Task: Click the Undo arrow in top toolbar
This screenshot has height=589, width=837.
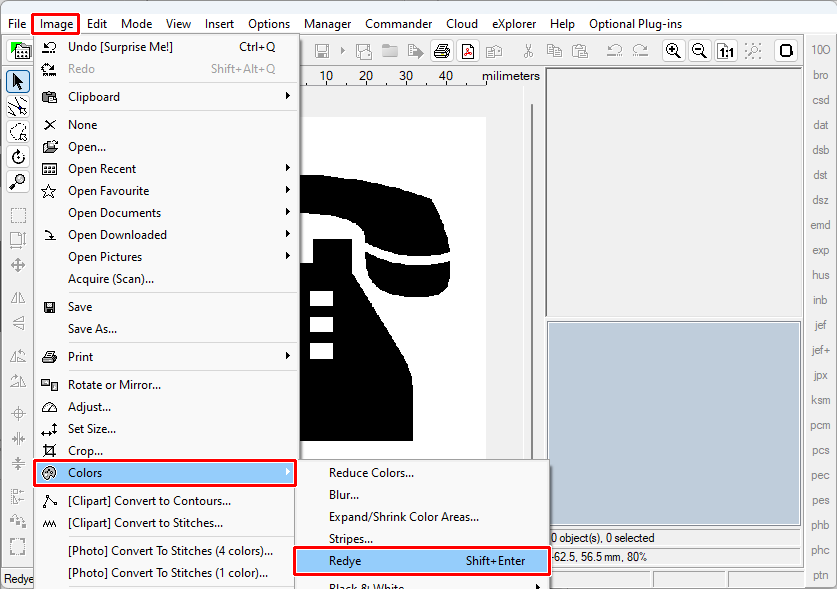Action: click(614, 51)
